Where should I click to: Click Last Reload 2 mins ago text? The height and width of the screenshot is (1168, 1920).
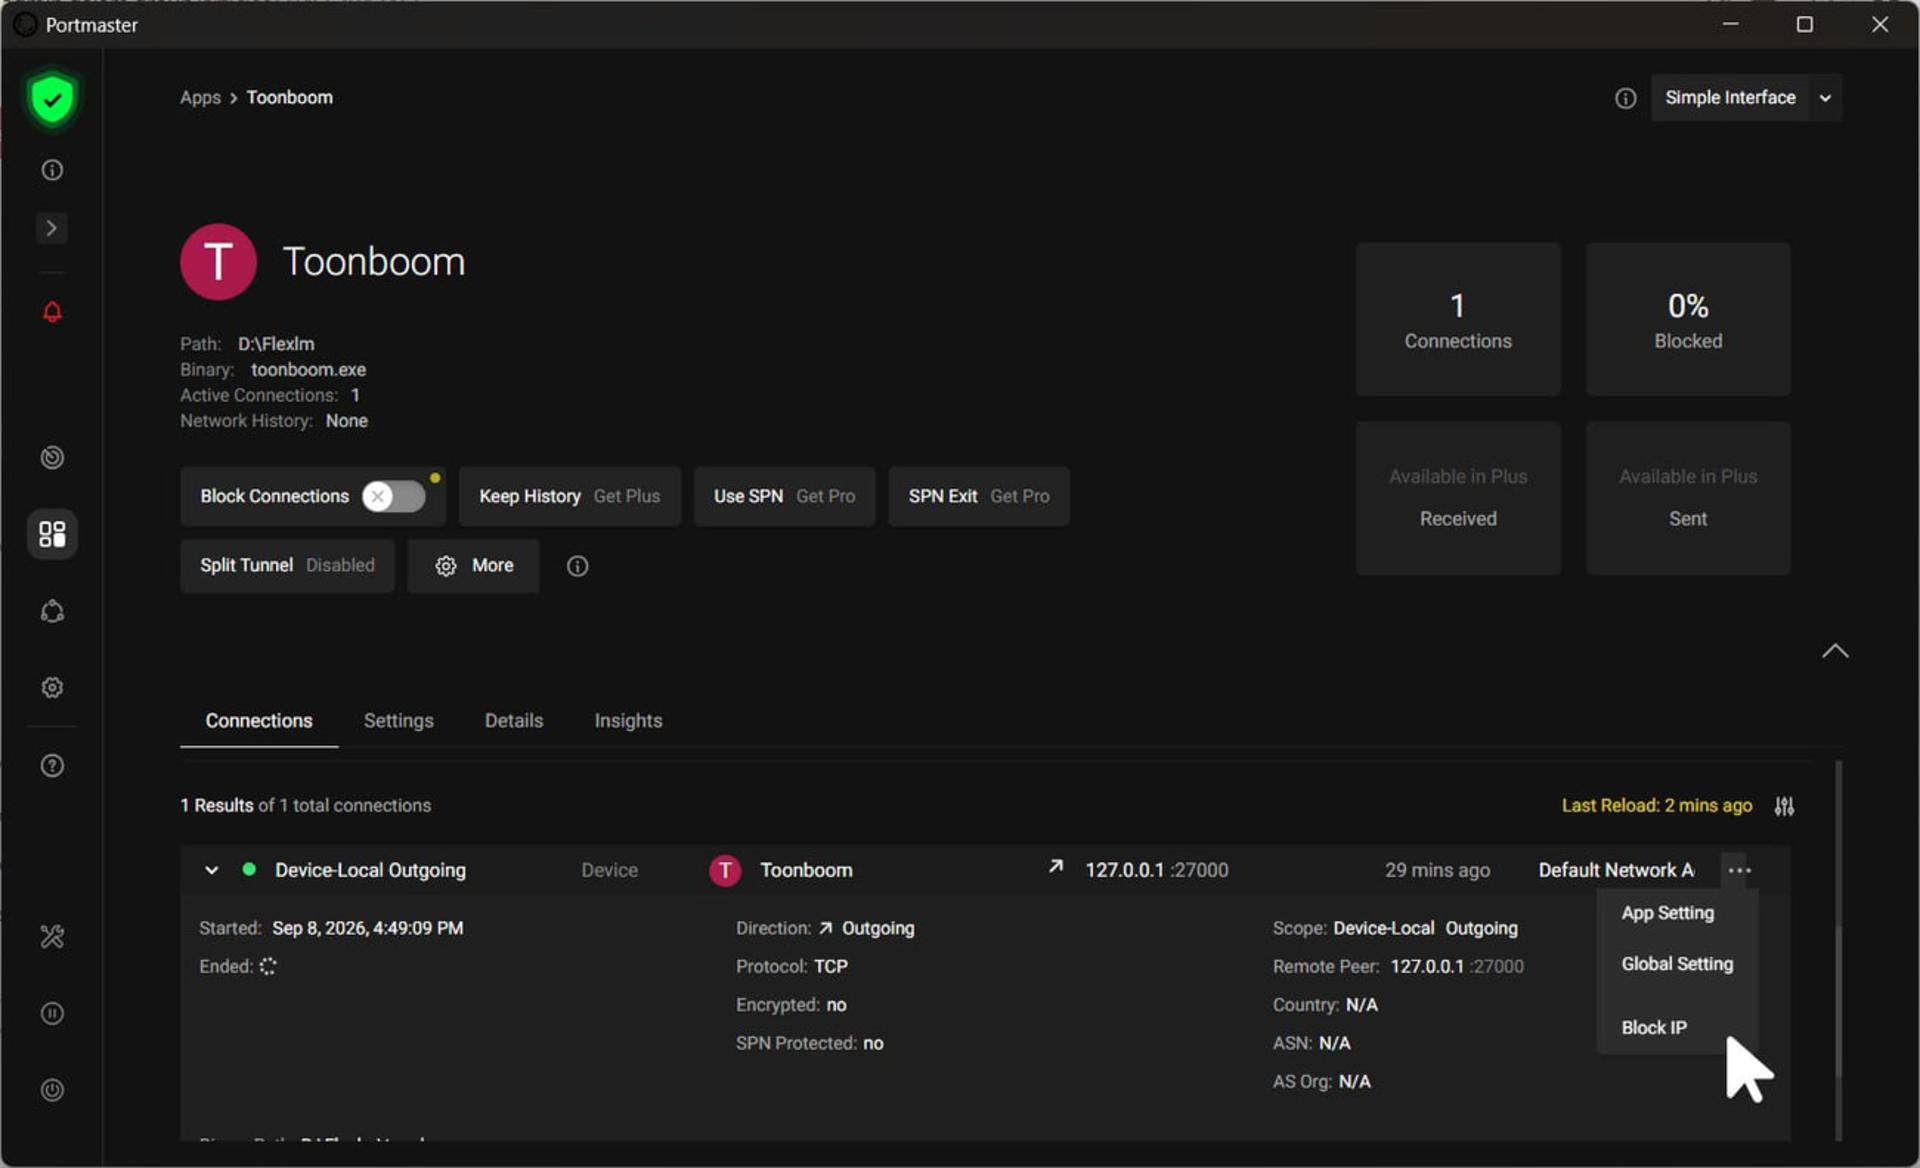pyautogui.click(x=1656, y=805)
